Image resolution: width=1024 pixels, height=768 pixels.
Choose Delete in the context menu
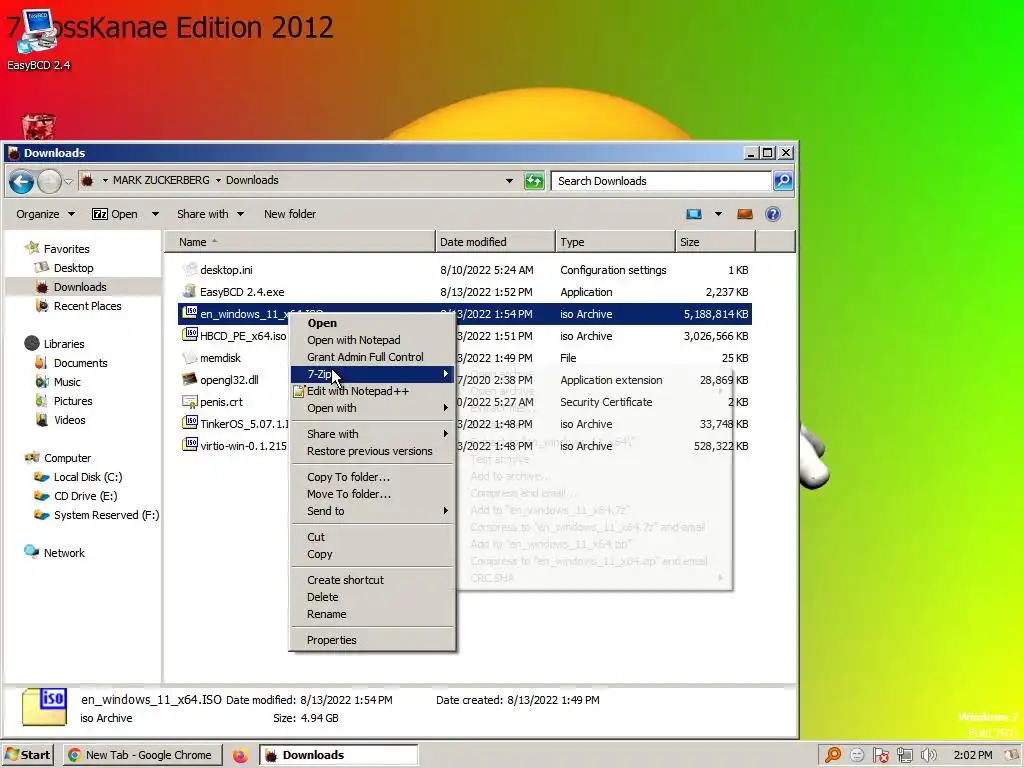372,597
